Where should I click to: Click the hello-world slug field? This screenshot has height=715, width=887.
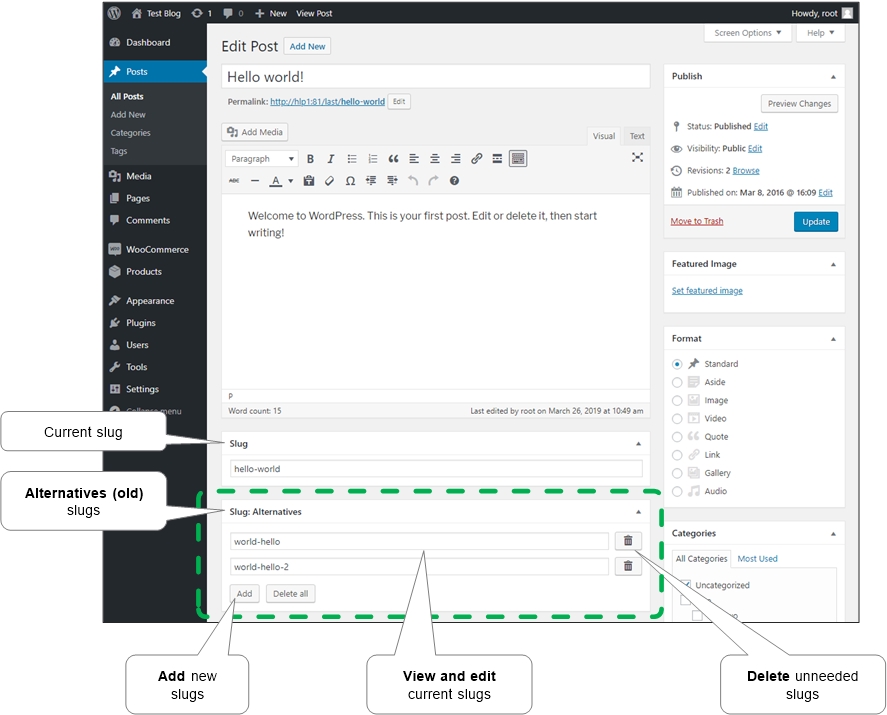pyautogui.click(x=436, y=468)
